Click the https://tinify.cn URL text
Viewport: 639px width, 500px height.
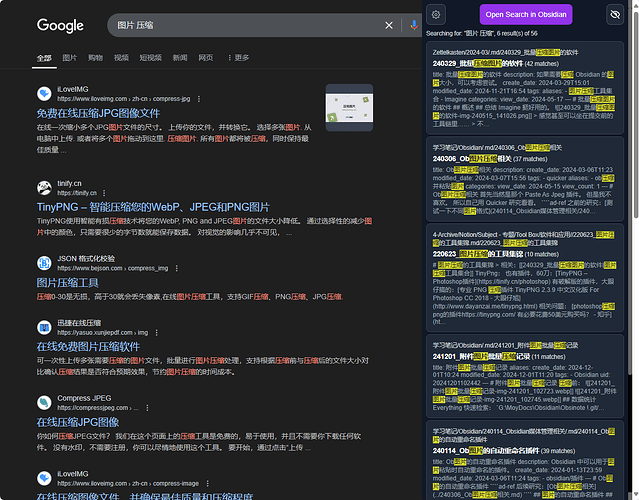(77, 193)
